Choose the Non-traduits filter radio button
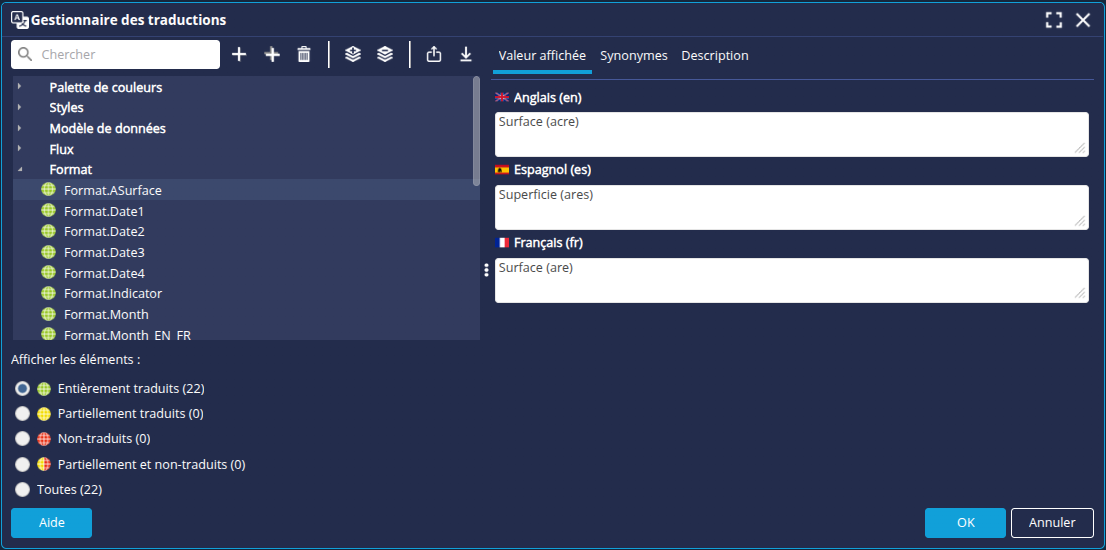This screenshot has width=1106, height=550. [22, 439]
